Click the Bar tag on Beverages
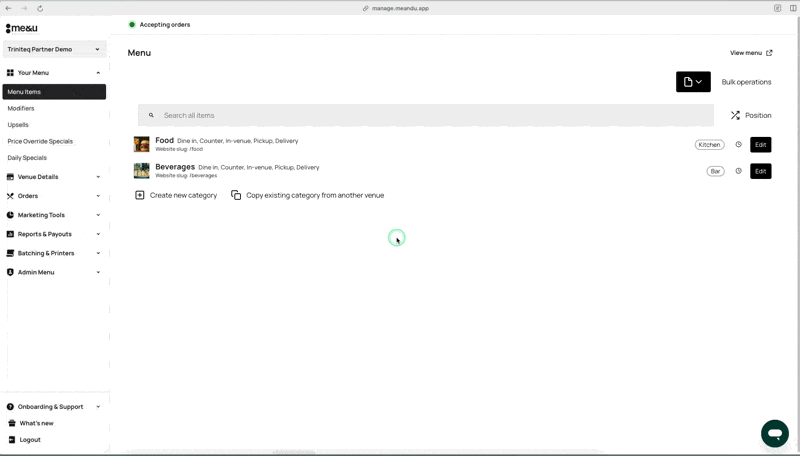 click(715, 171)
